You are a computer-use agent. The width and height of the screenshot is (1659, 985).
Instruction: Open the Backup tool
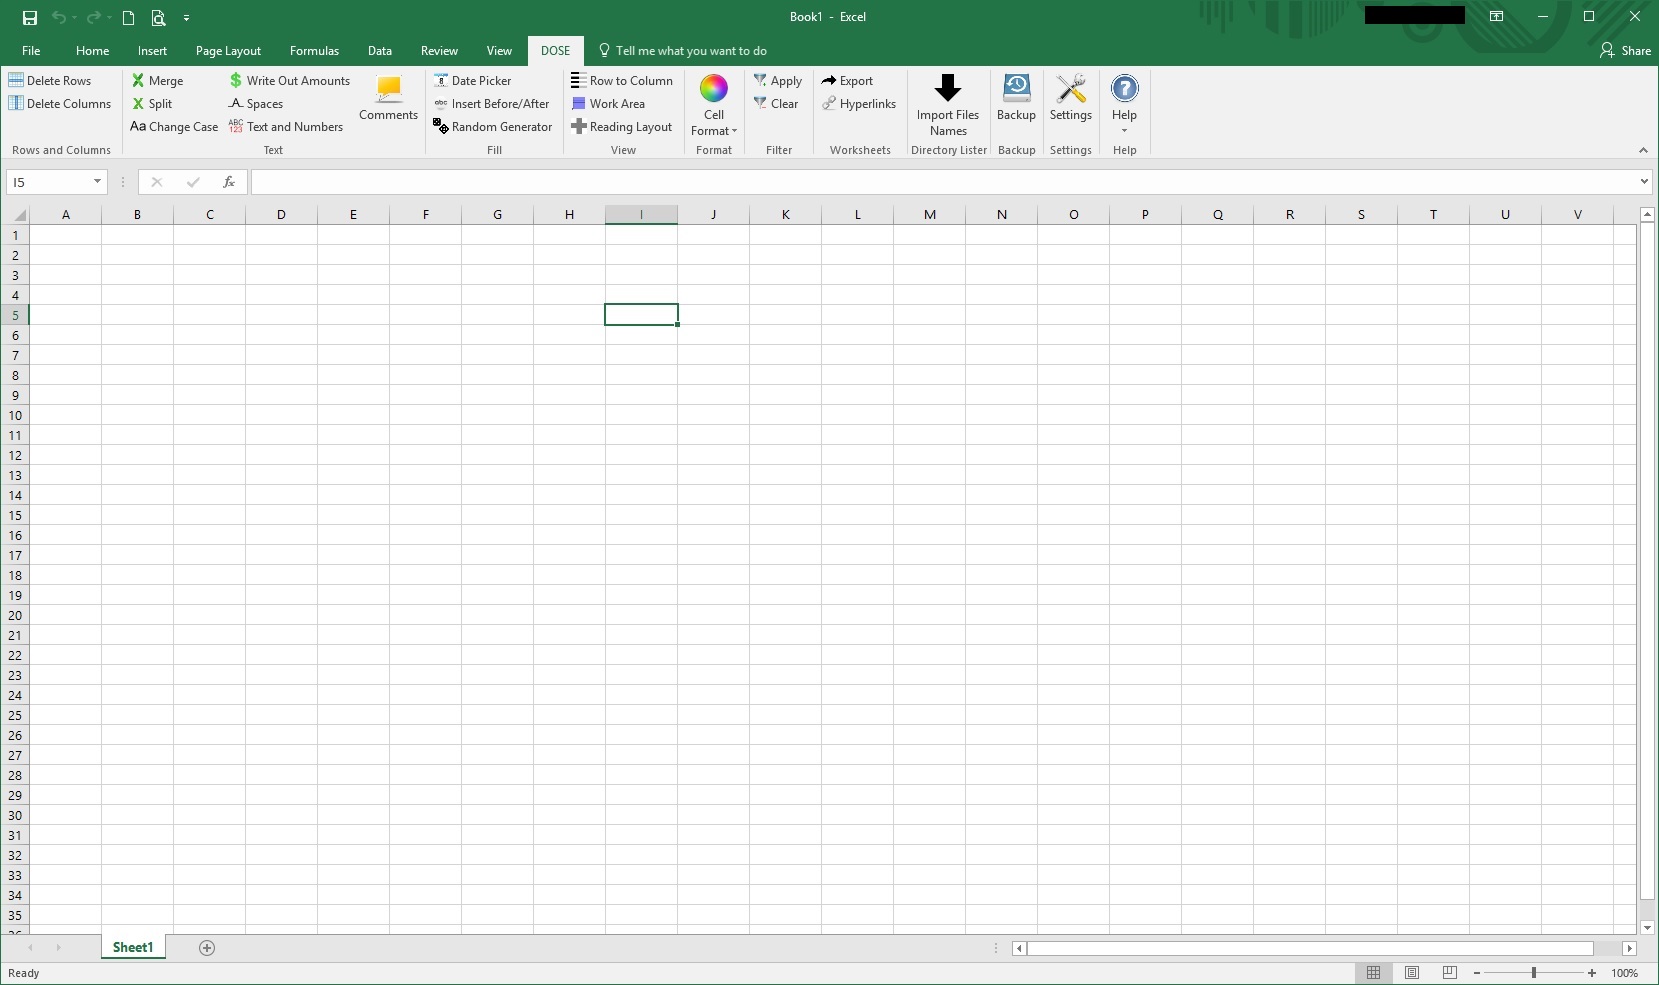click(1016, 98)
